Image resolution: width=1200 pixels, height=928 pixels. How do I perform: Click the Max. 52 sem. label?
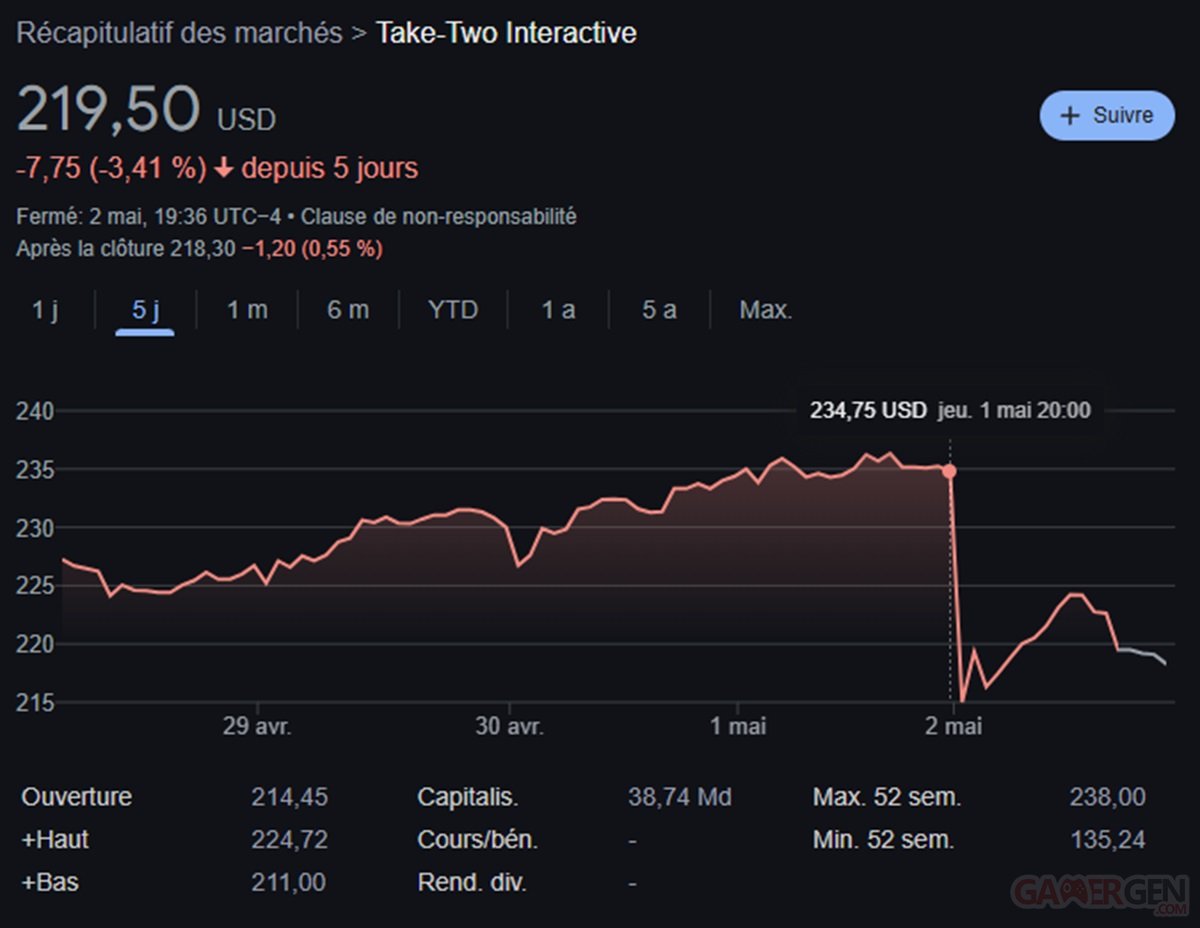(887, 797)
